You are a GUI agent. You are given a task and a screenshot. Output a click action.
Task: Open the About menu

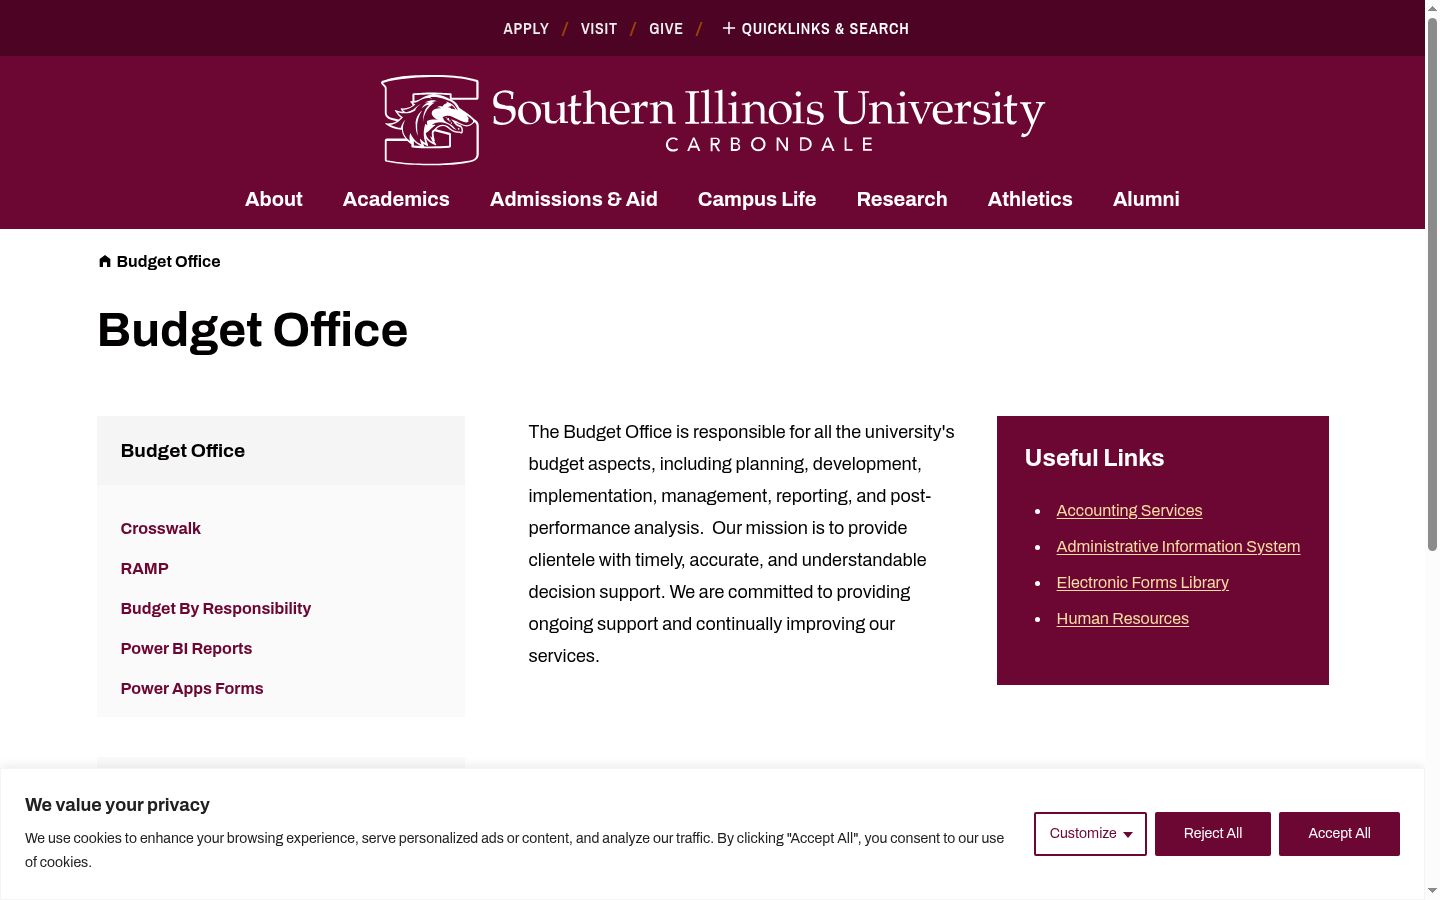point(274,199)
